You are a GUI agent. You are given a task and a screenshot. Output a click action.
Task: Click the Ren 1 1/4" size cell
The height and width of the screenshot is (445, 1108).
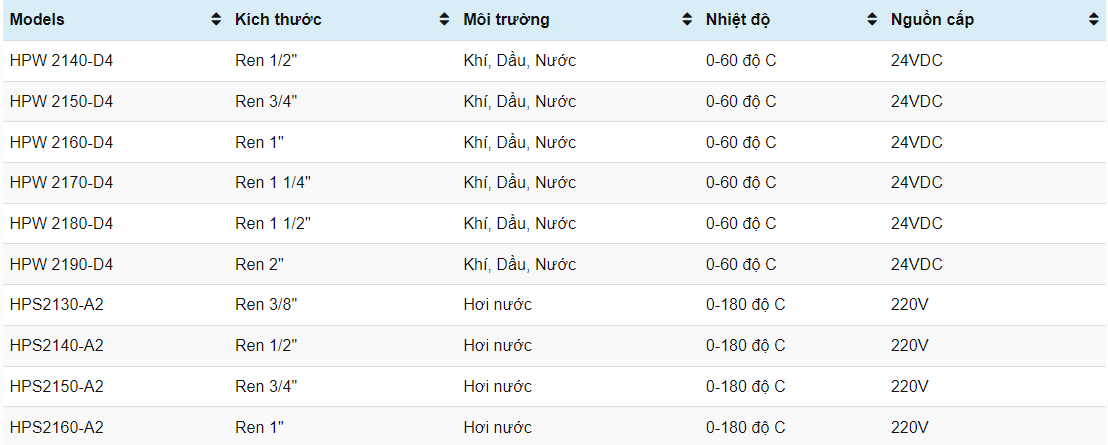pos(273,183)
